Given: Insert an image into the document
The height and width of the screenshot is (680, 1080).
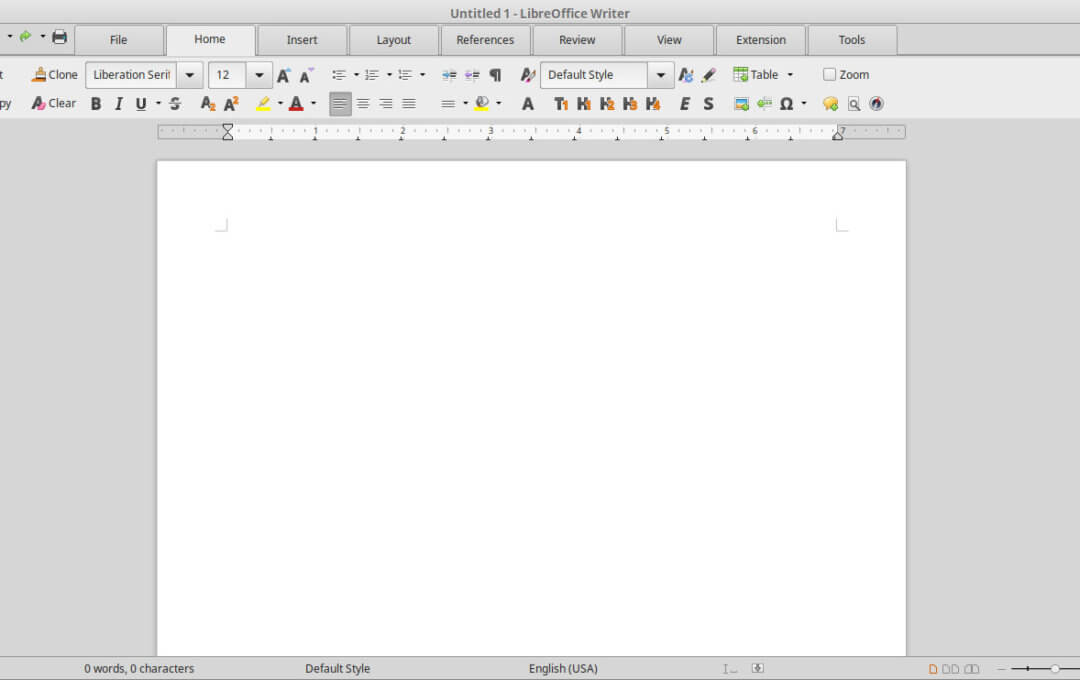Looking at the screenshot, I should (741, 104).
